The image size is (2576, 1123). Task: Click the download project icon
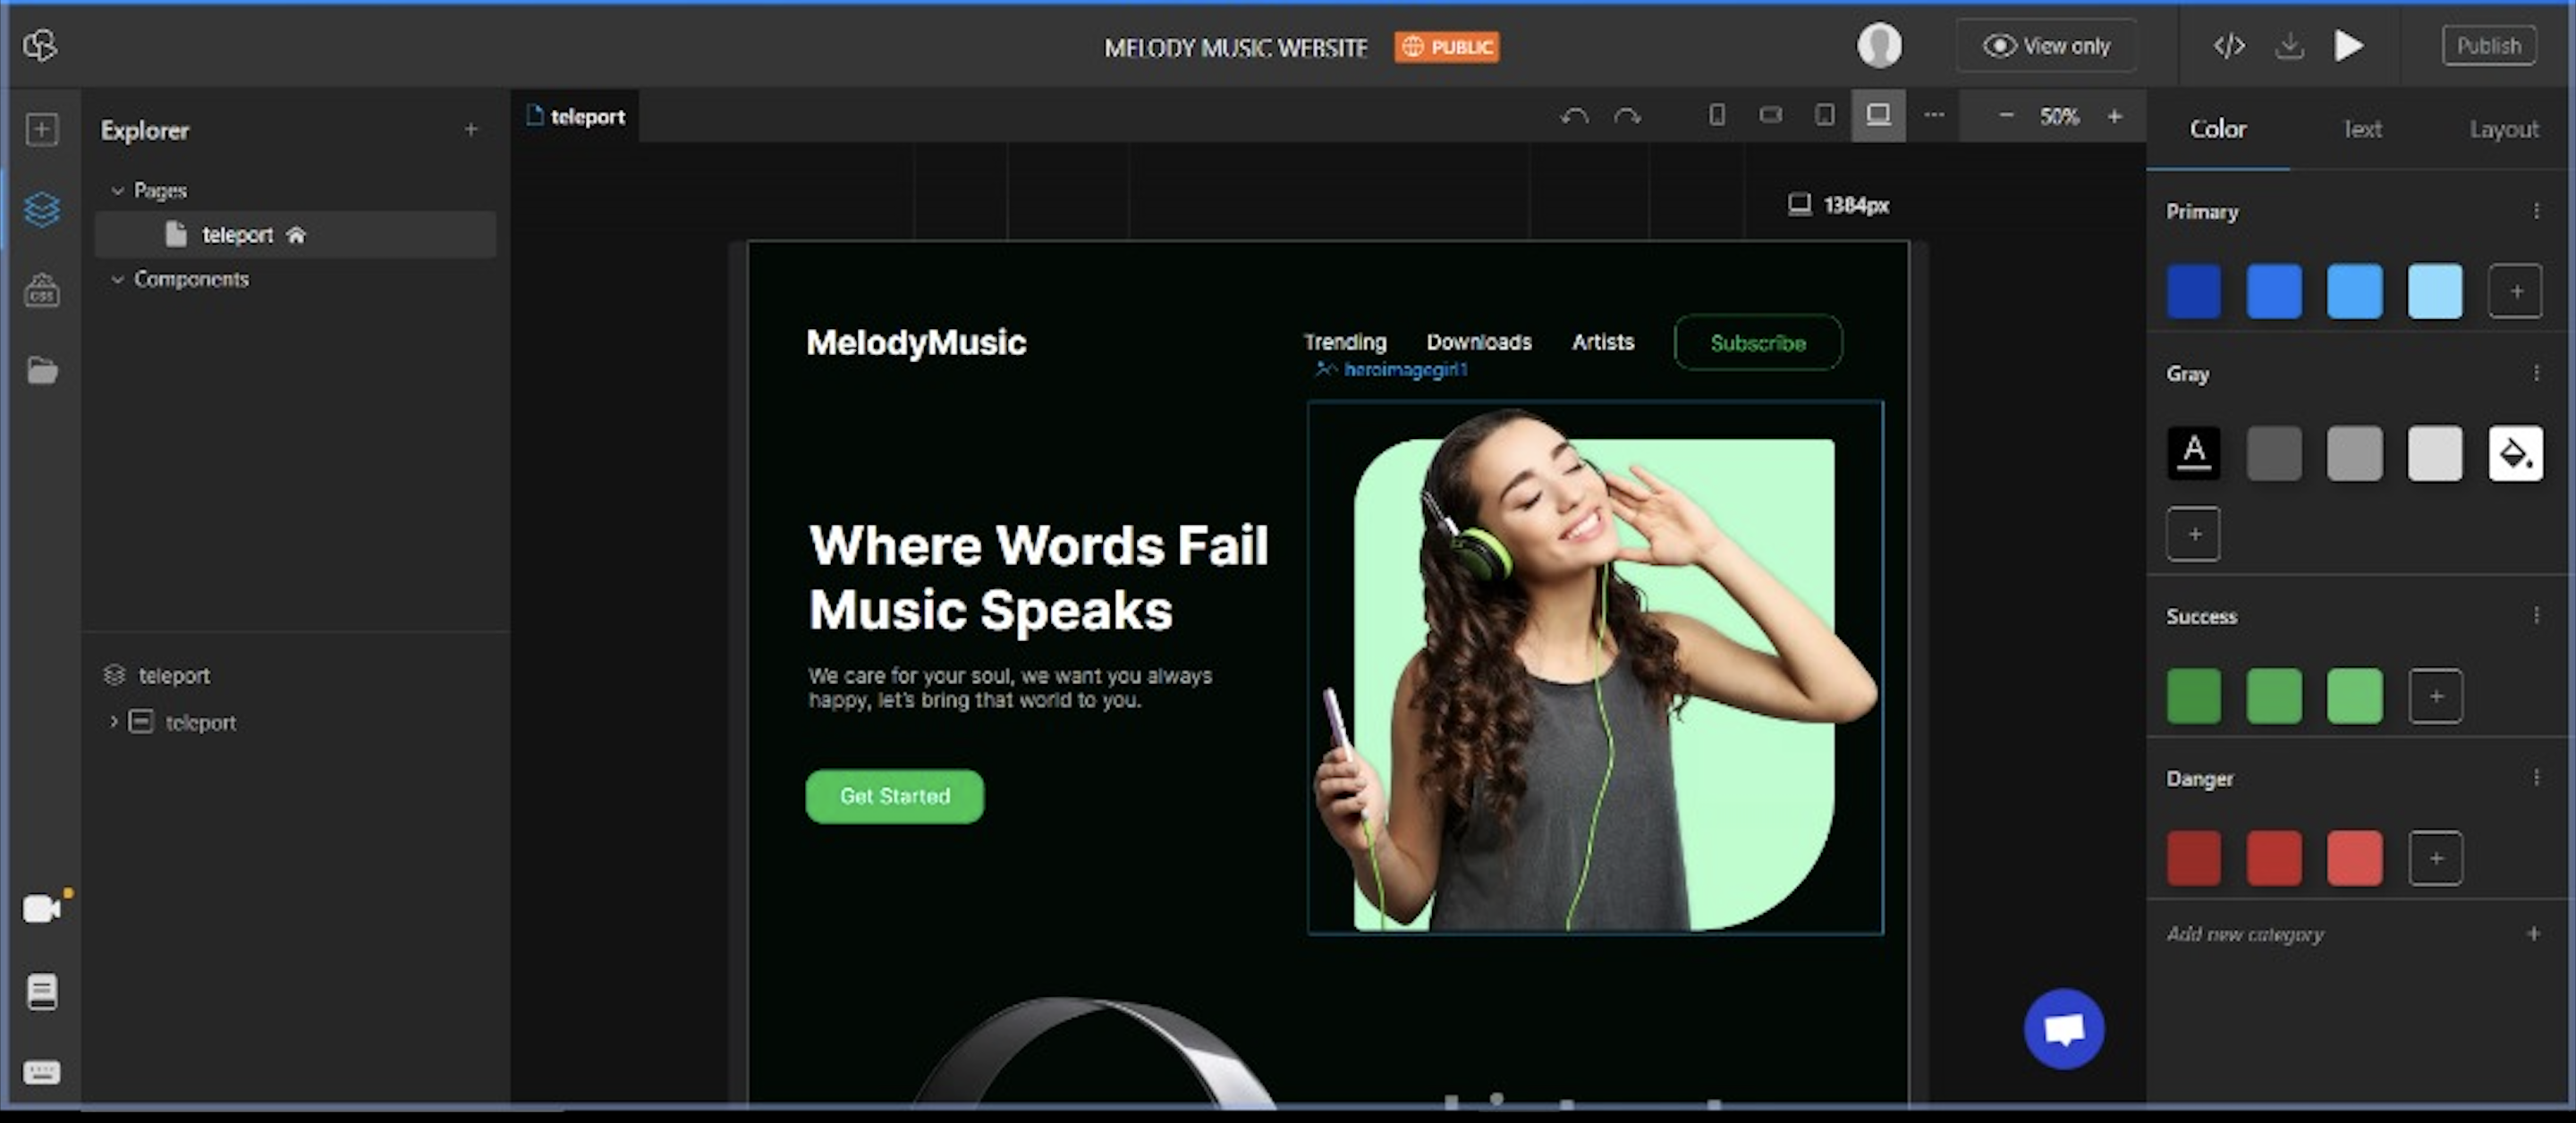[2289, 46]
